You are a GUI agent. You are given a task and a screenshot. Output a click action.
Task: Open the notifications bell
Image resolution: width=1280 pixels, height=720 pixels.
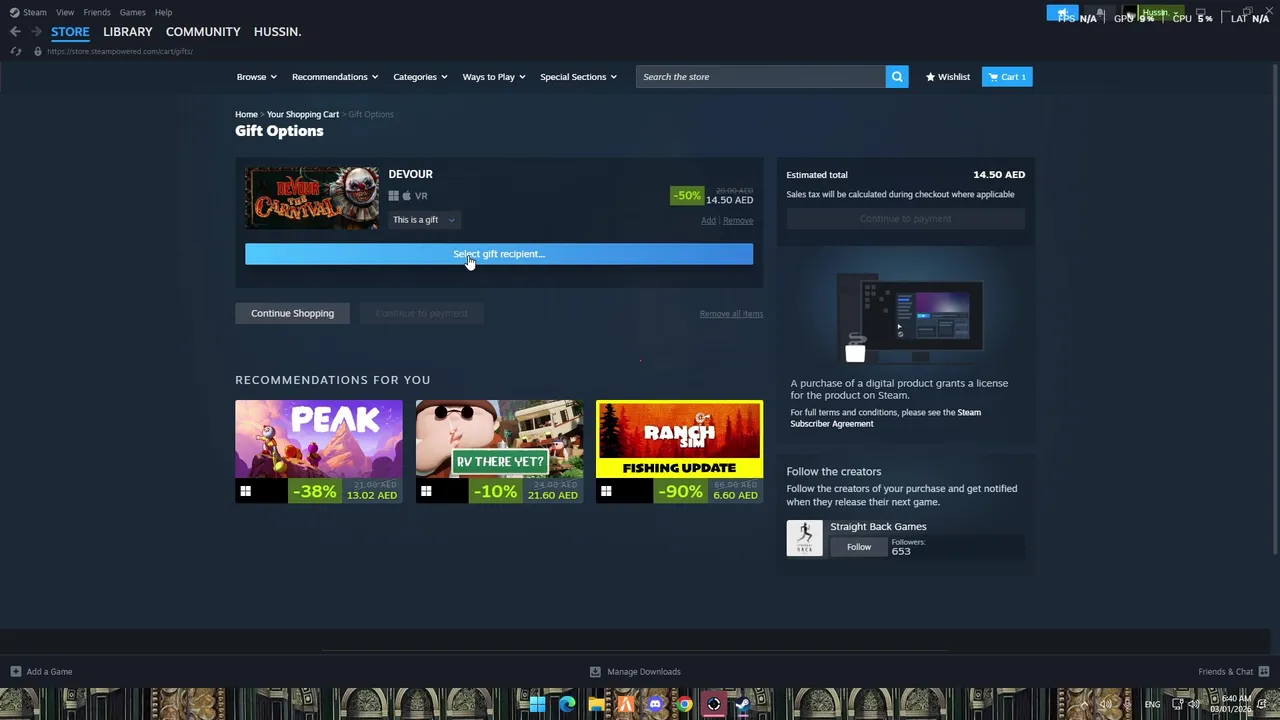point(1100,13)
